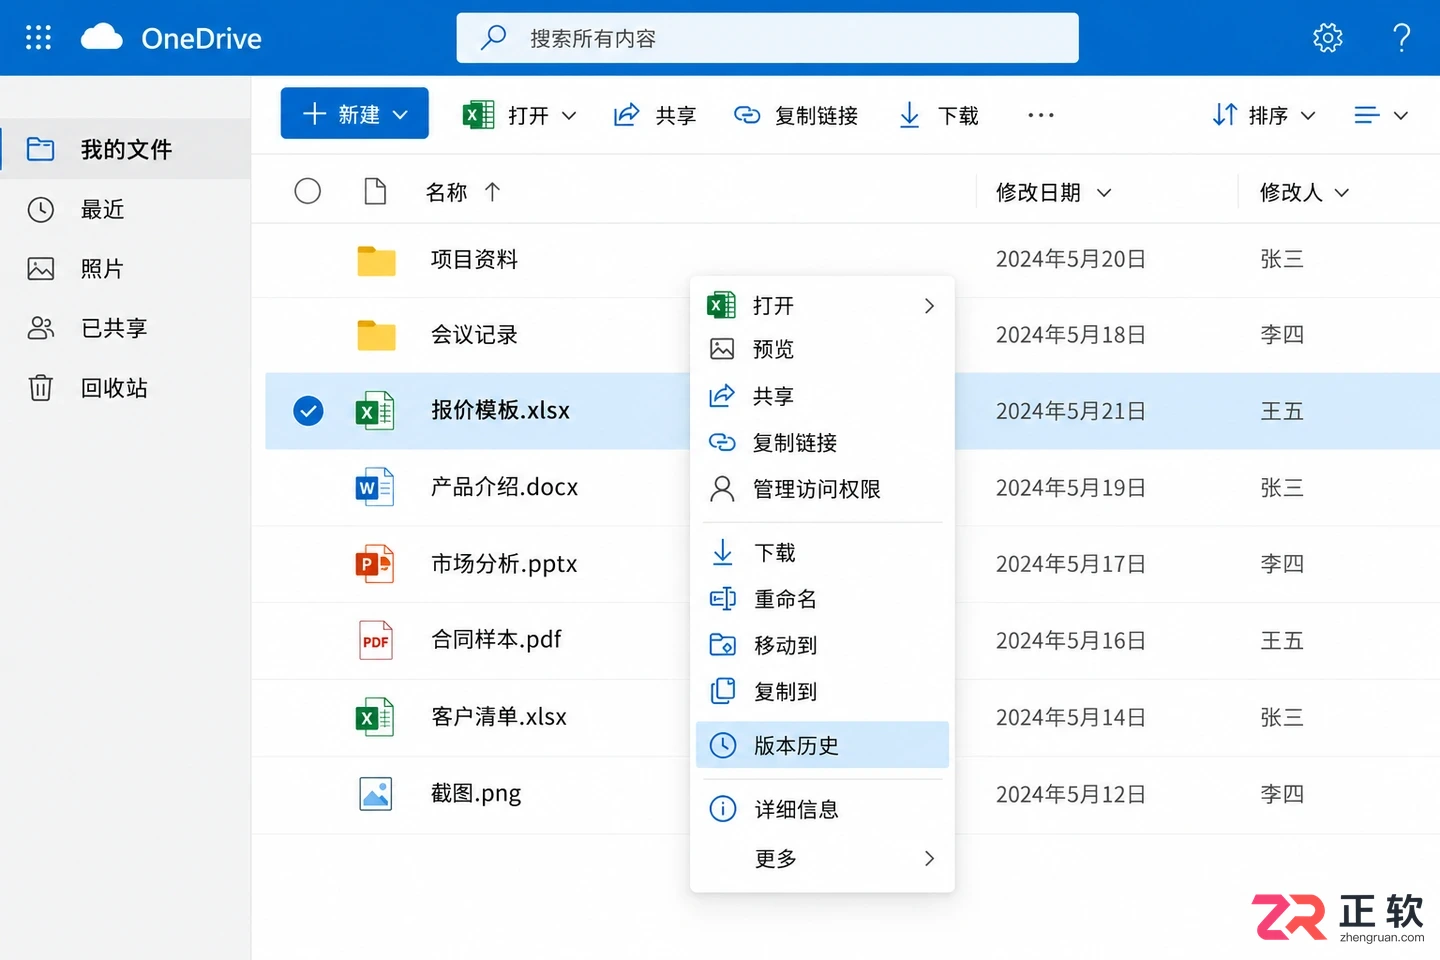
Task: Click the Excel icon of 报价模板.xlsx
Action: coord(375,411)
